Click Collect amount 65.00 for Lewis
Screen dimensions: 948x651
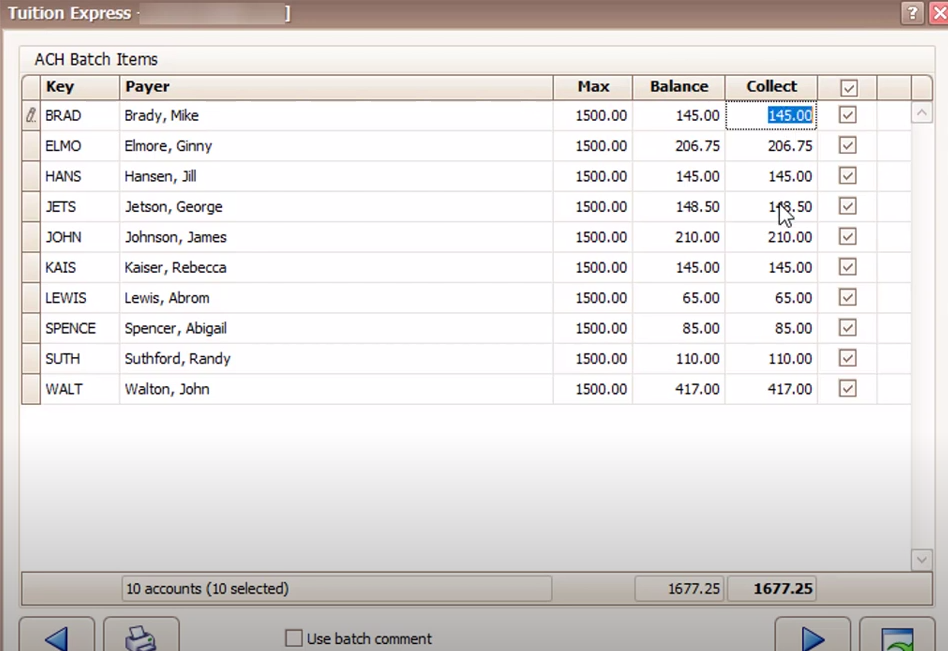pyautogui.click(x=793, y=298)
